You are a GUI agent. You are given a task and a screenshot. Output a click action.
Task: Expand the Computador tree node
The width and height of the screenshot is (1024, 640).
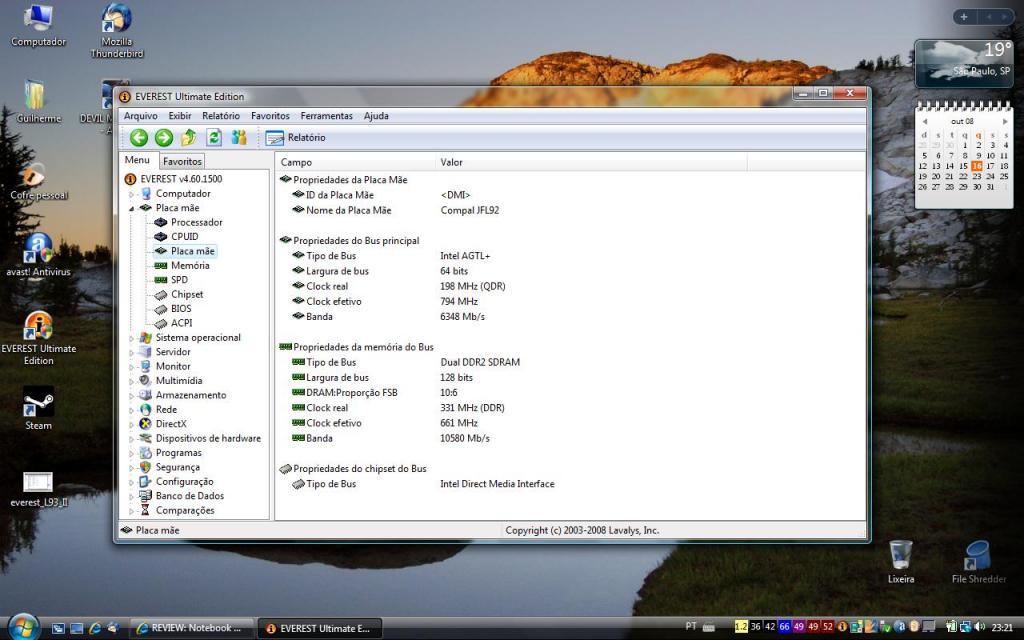tap(131, 194)
